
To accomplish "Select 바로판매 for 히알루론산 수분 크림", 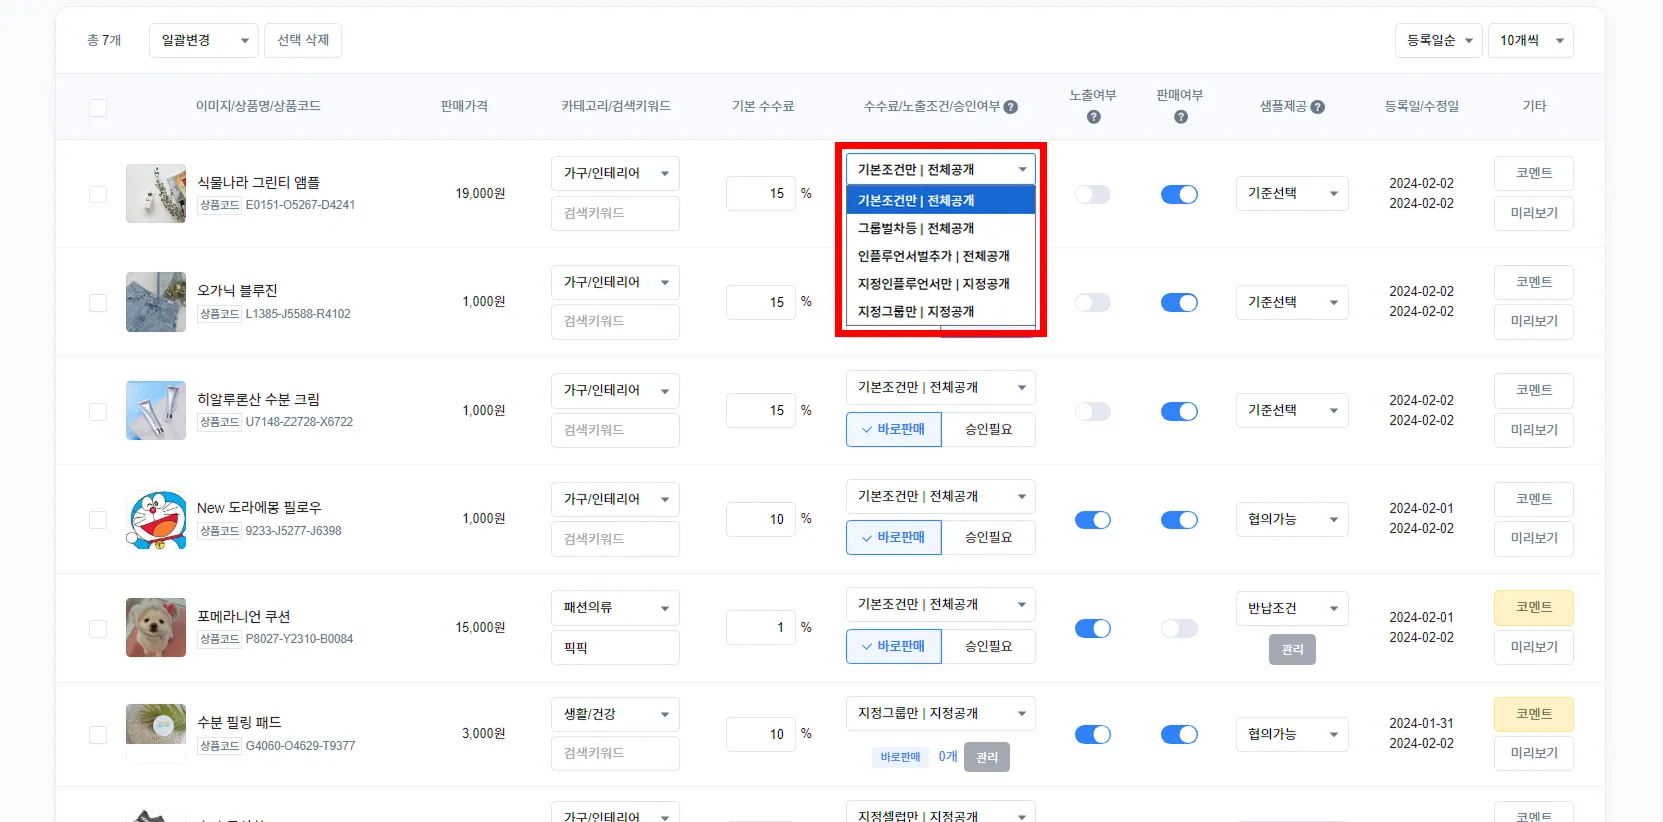I will point(893,429).
